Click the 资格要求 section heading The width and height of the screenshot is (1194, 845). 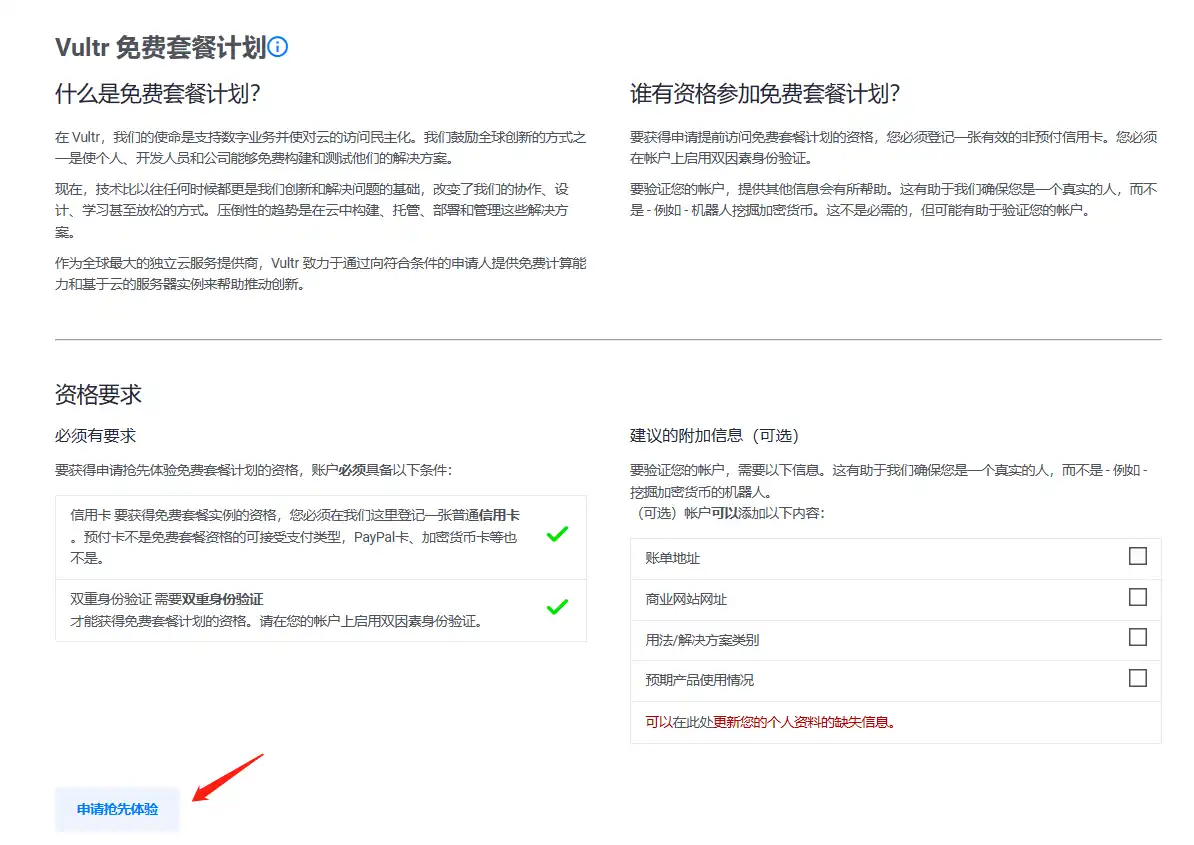98,394
